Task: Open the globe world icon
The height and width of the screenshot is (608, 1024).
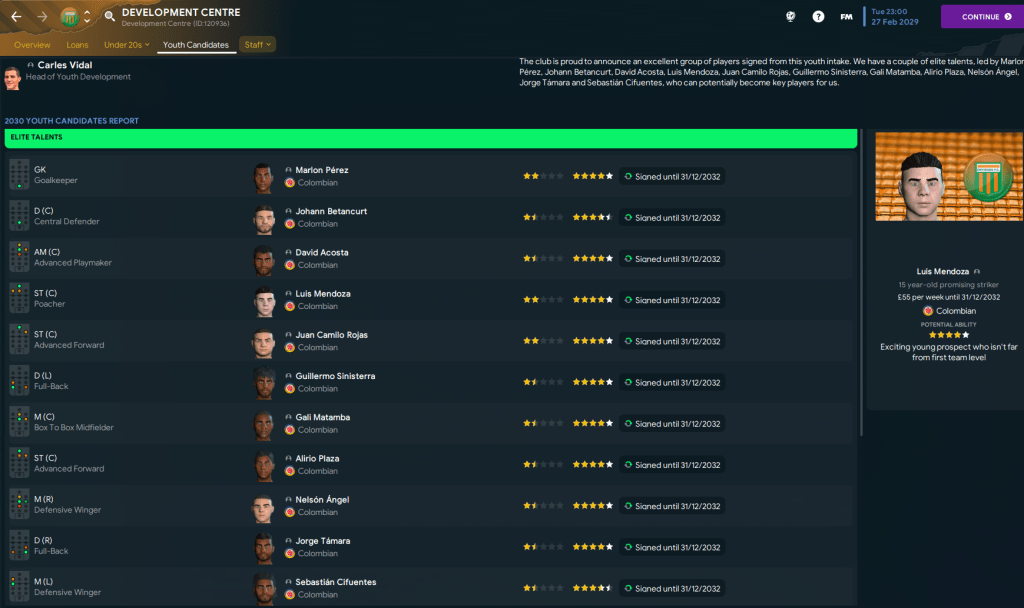Action: [791, 17]
